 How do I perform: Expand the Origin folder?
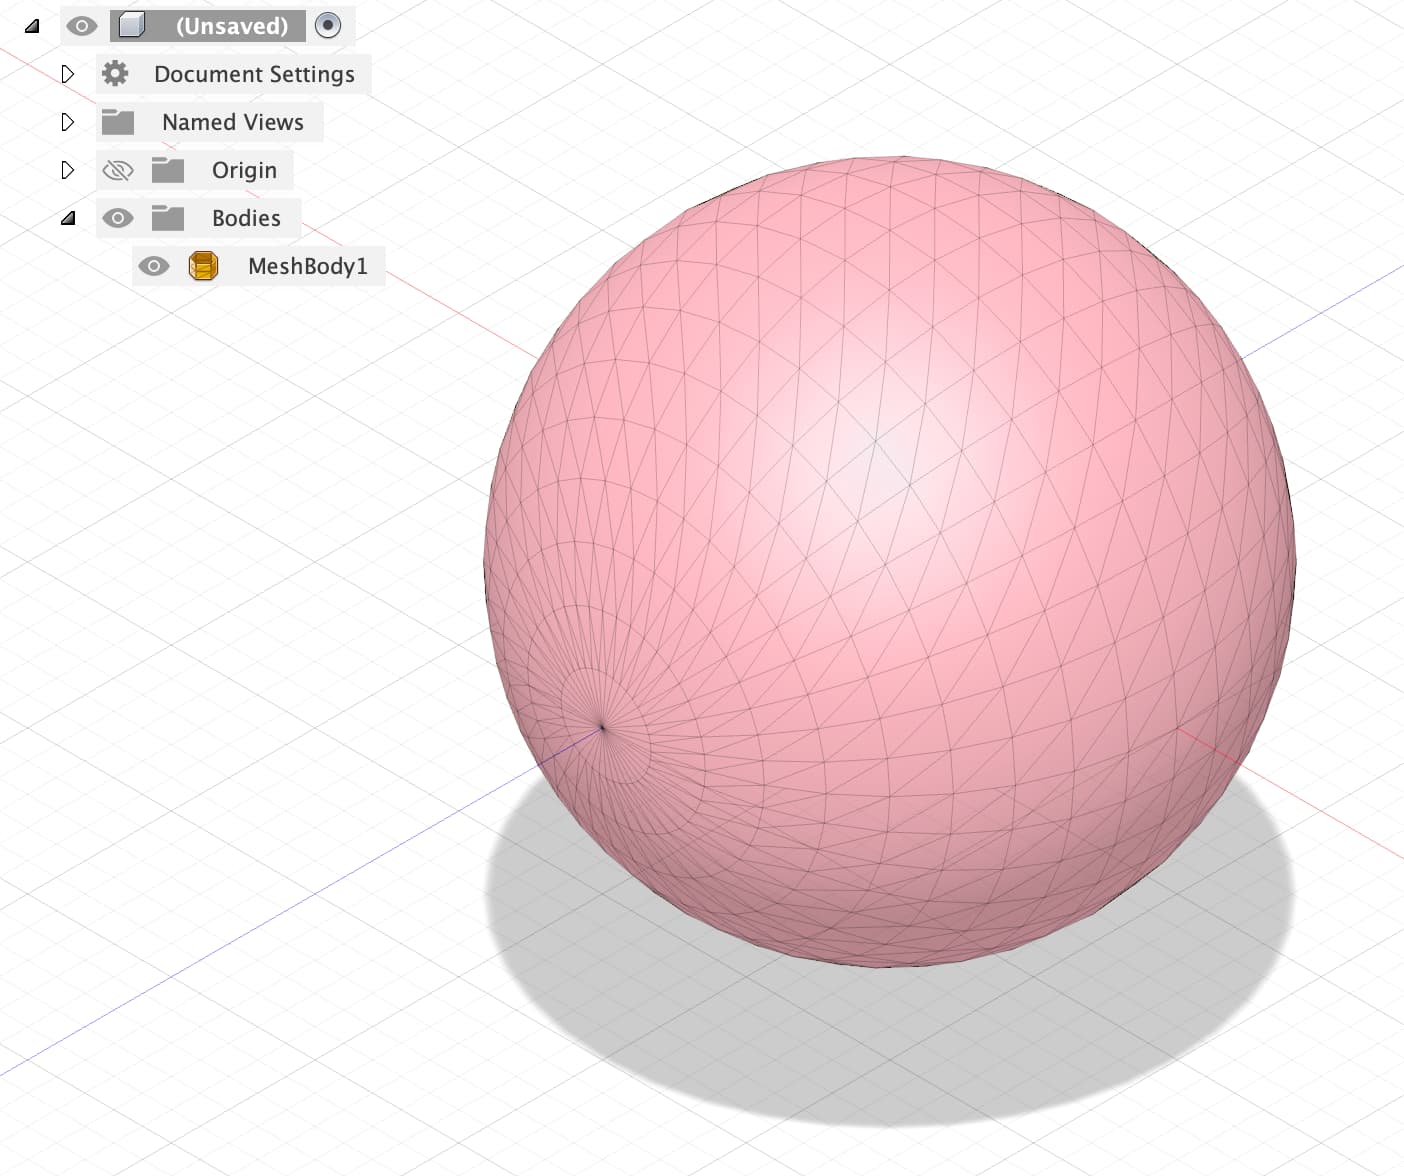coord(68,170)
